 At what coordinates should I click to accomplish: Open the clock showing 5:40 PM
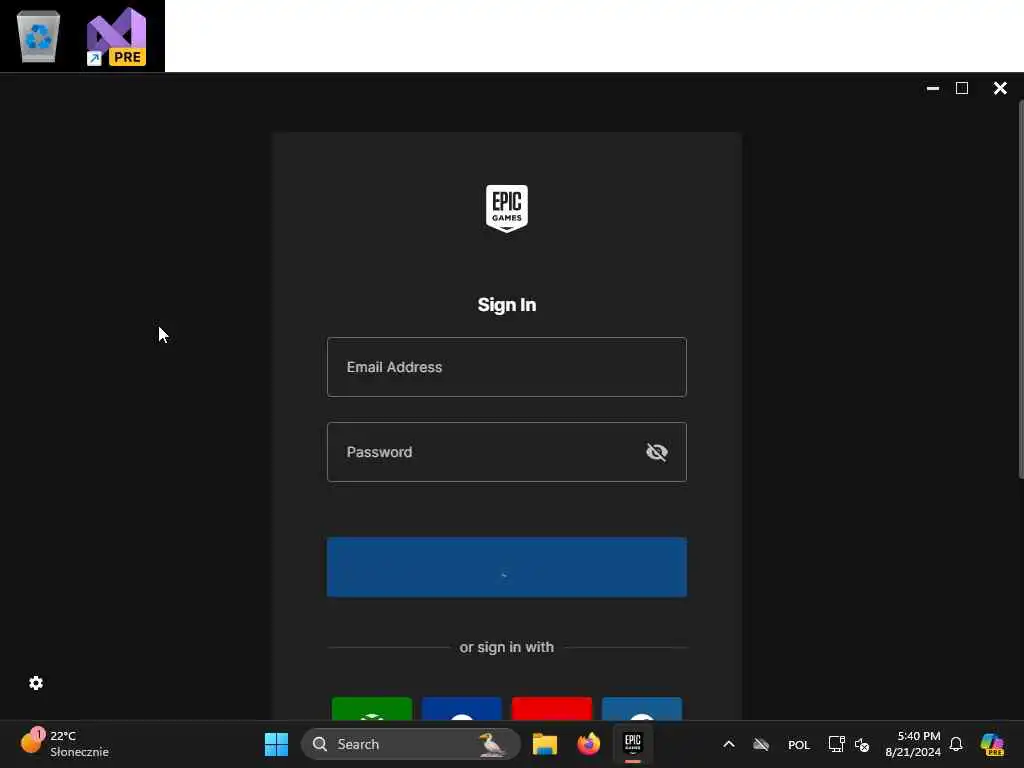(912, 744)
